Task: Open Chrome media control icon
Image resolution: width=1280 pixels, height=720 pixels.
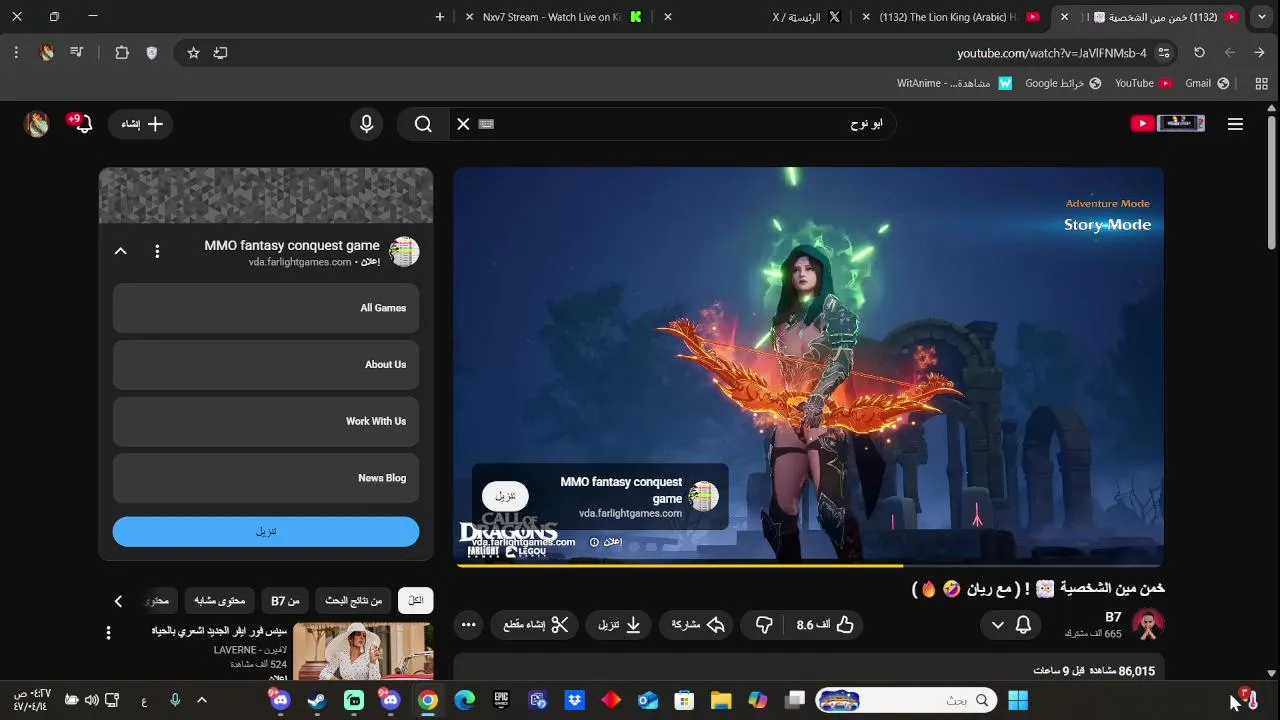Action: coord(76,53)
